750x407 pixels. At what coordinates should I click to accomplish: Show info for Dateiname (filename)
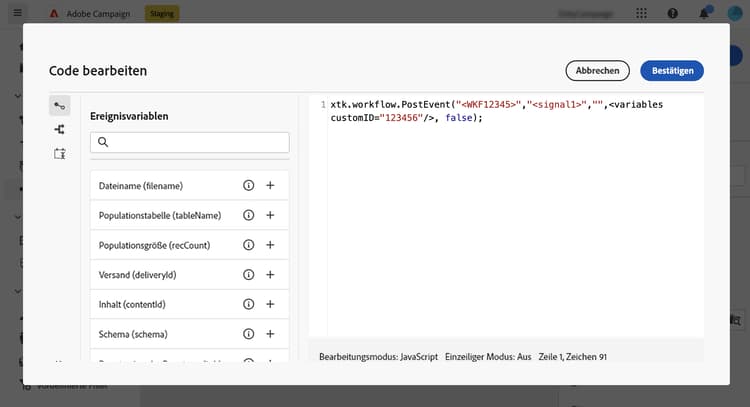[x=248, y=186]
